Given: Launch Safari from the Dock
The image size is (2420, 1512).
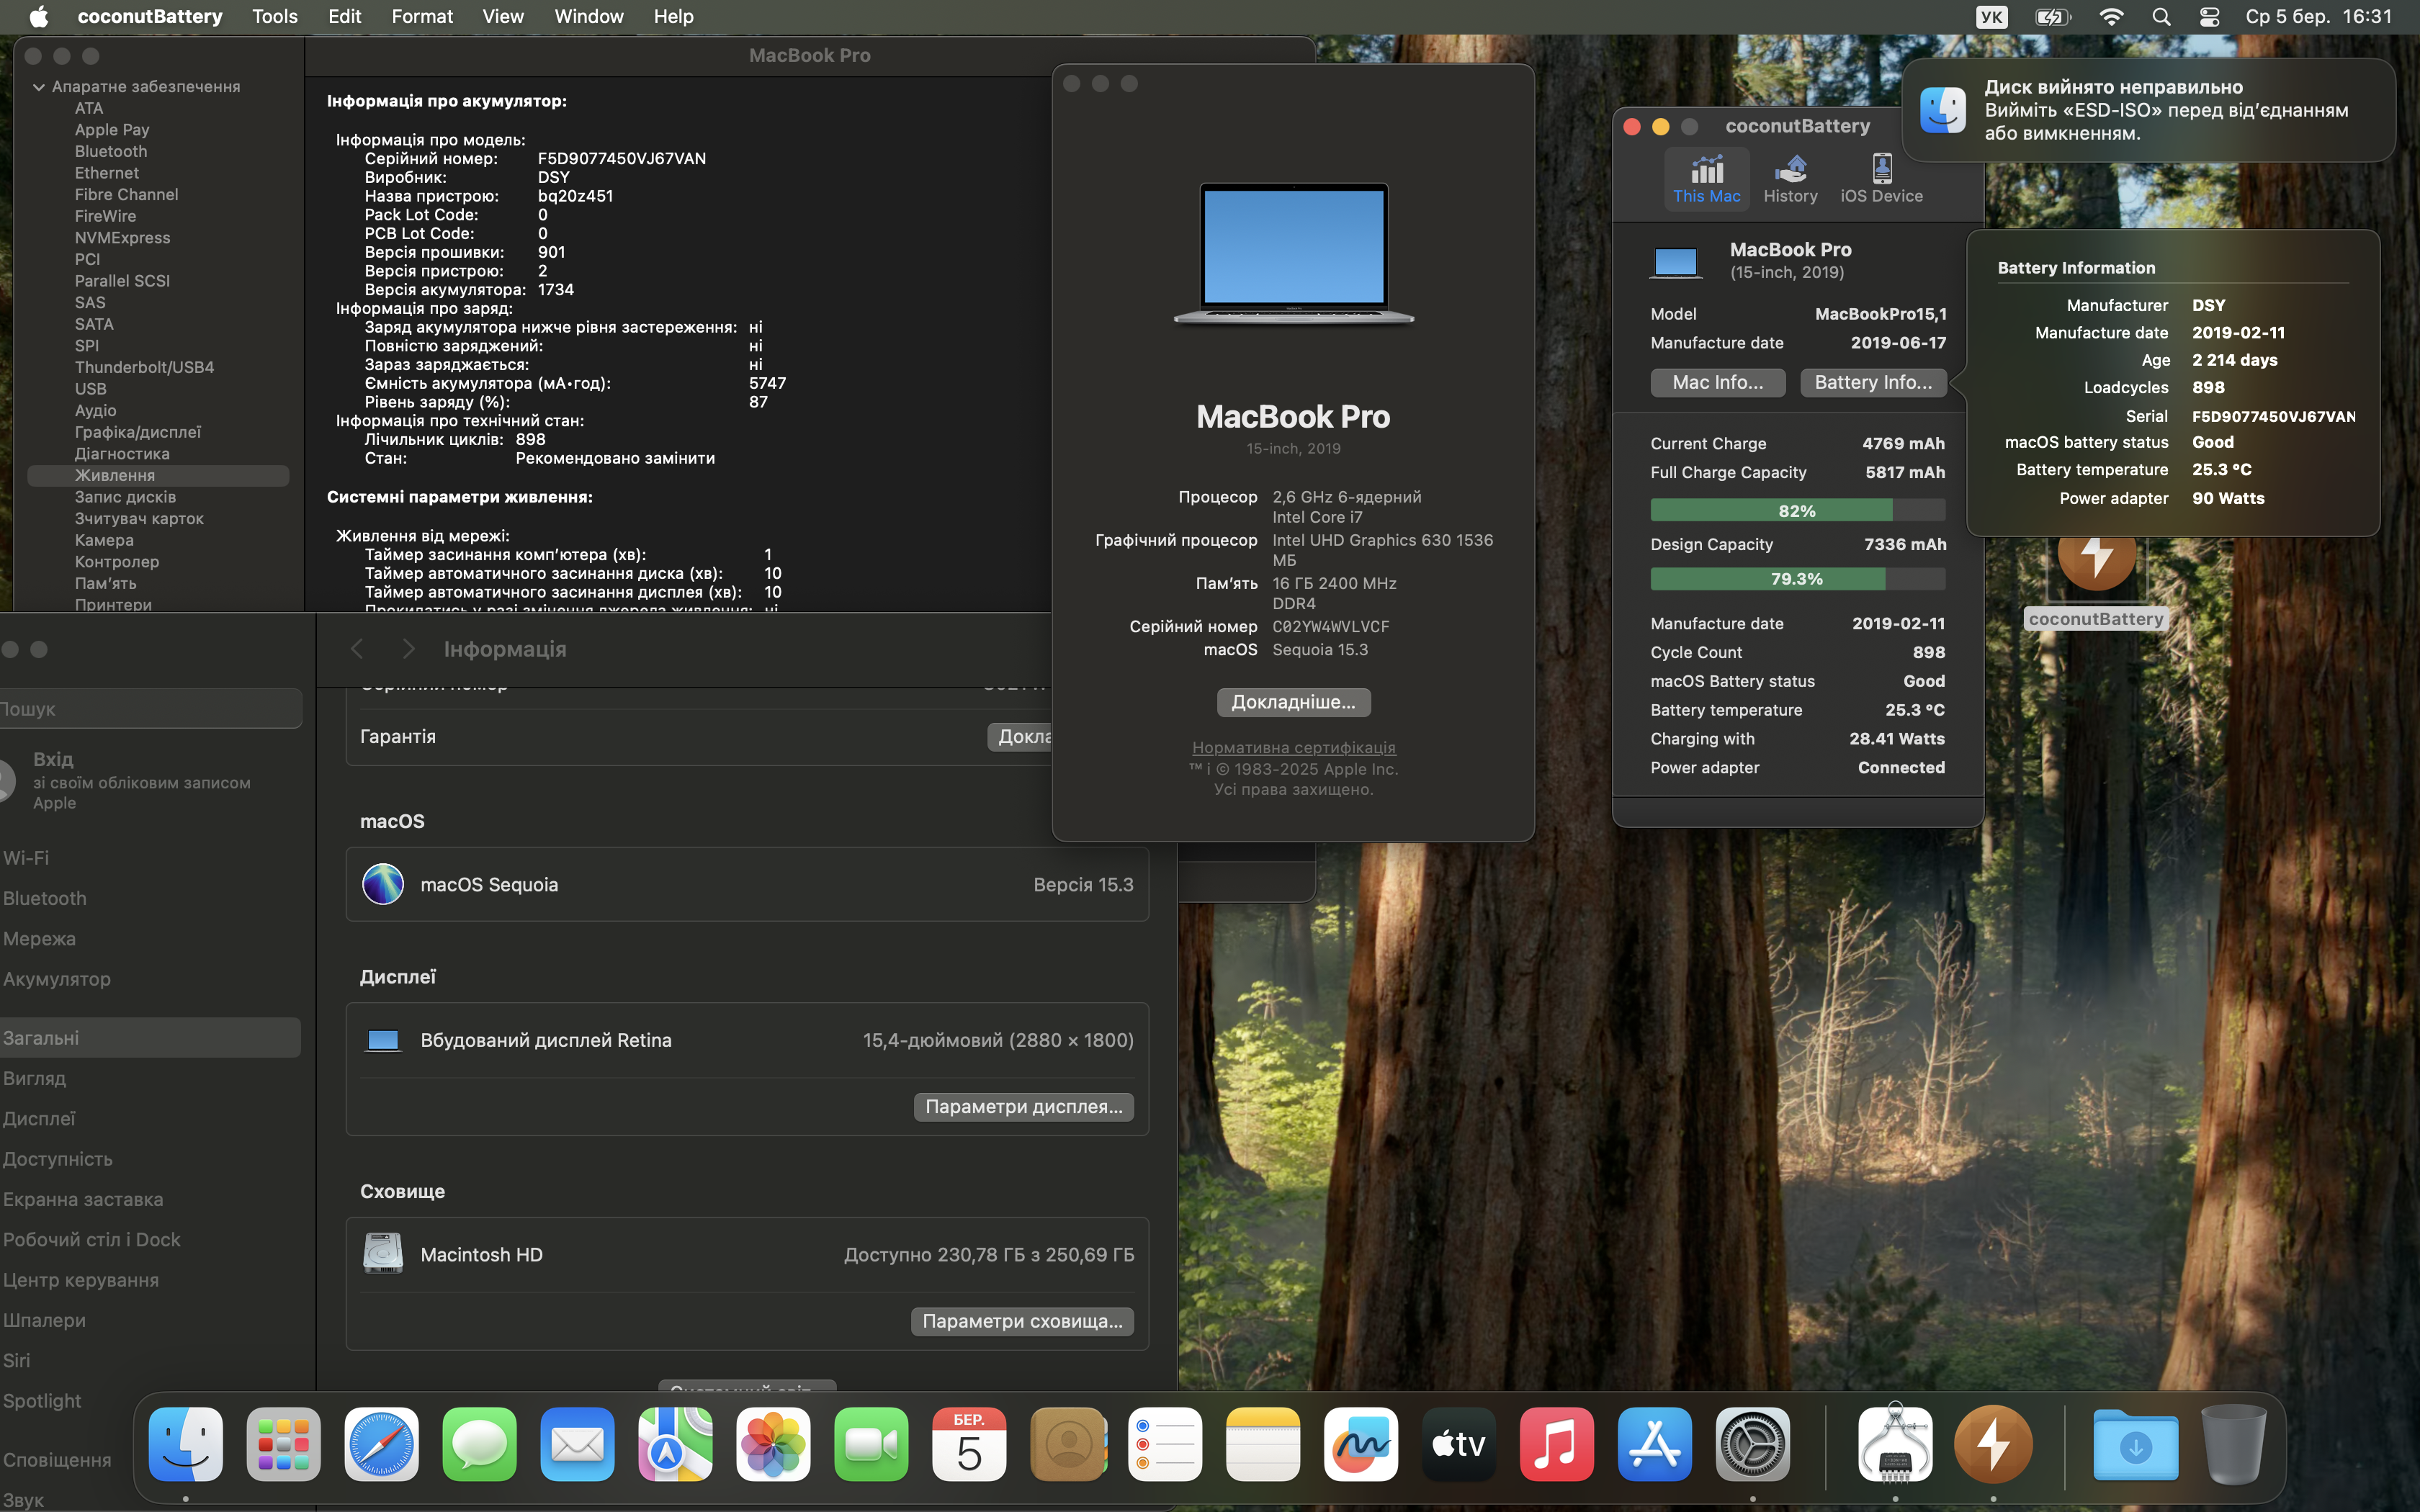Looking at the screenshot, I should tap(381, 1444).
